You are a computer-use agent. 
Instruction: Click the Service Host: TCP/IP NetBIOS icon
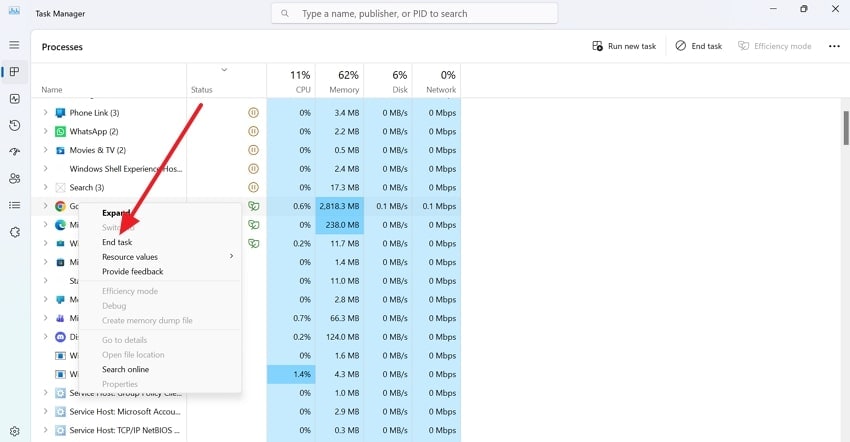pos(60,430)
